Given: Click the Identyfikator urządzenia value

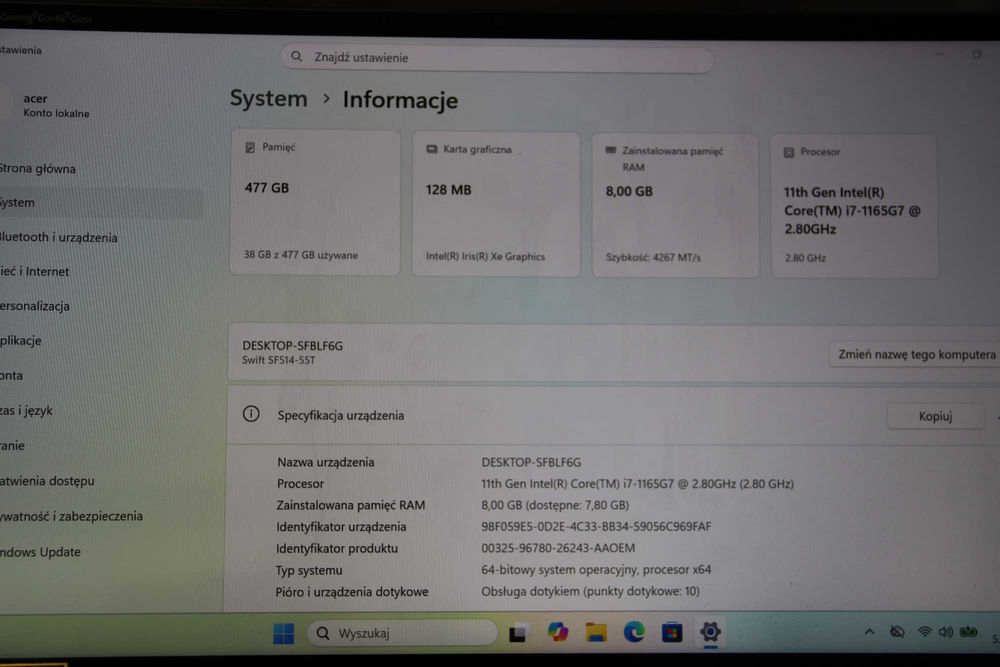Looking at the screenshot, I should tap(596, 527).
